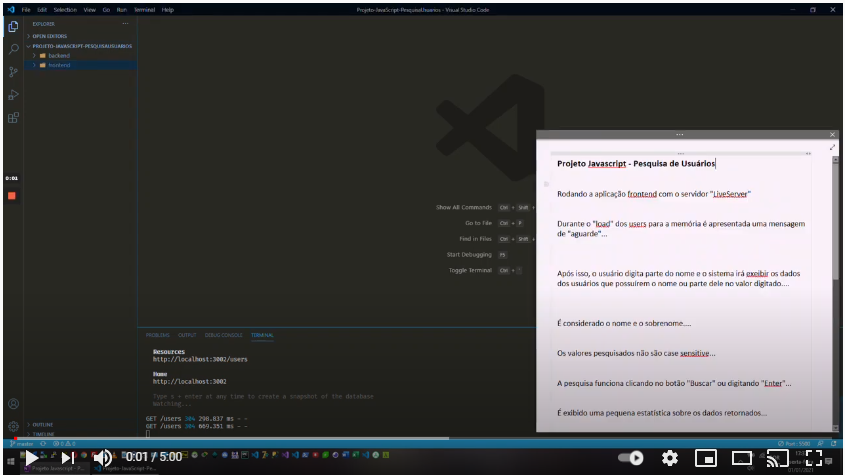This screenshot has height=475, width=845.
Task: Switch to the Debug Console tab
Action: 223,335
